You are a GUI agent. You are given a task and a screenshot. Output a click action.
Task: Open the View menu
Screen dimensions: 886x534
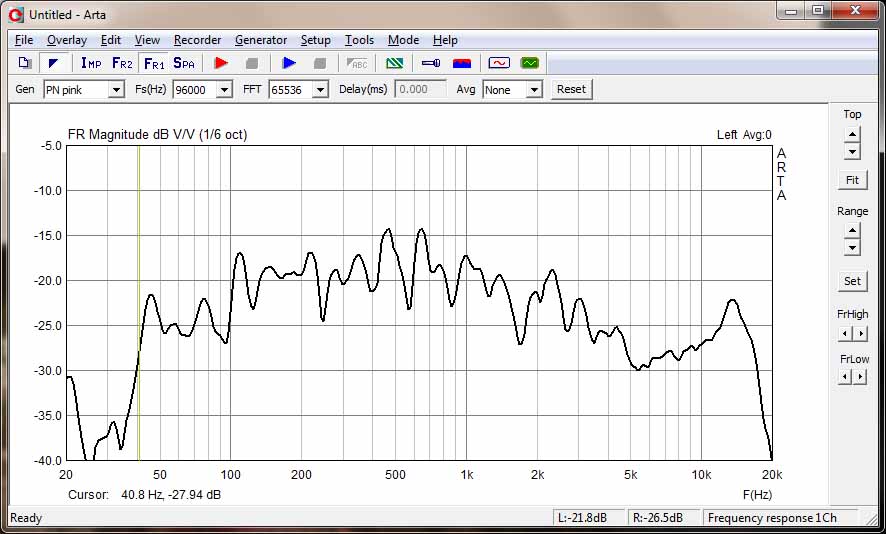pyautogui.click(x=147, y=40)
